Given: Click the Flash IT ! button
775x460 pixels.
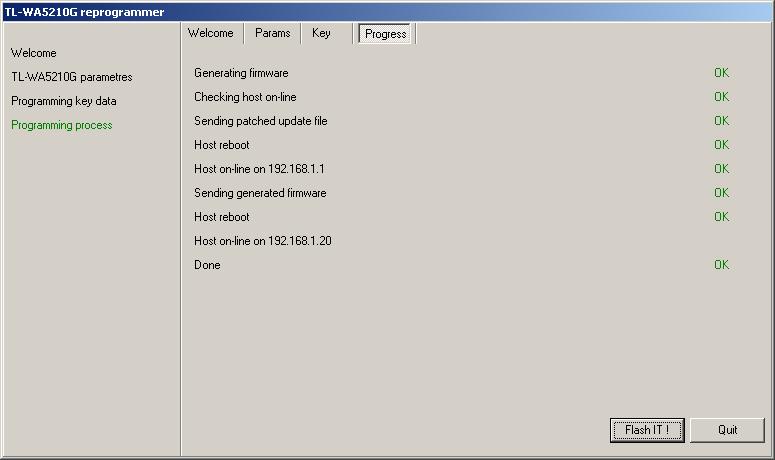Looking at the screenshot, I should (x=647, y=430).
